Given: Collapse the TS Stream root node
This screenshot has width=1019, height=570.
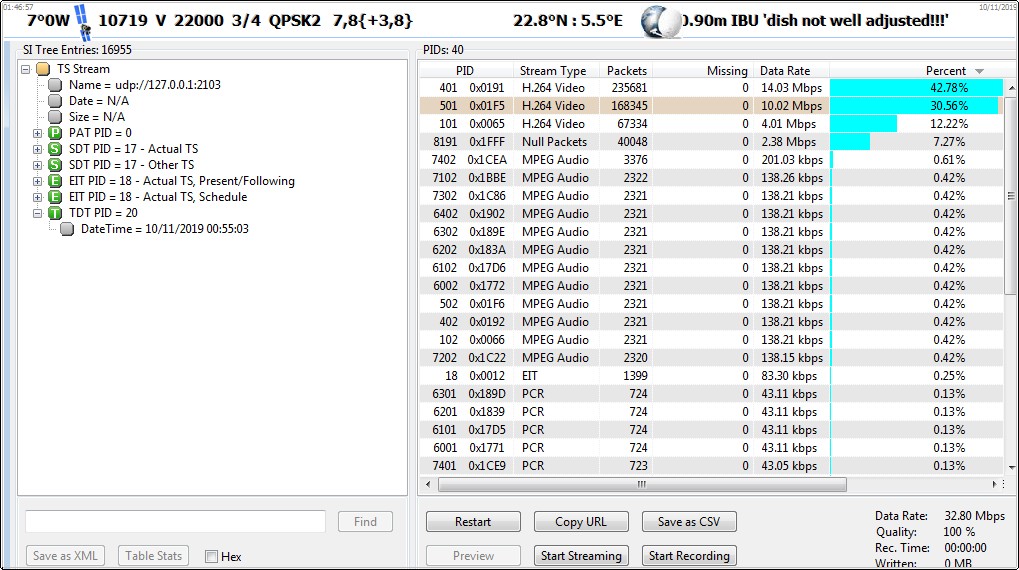Looking at the screenshot, I should pos(26,69).
